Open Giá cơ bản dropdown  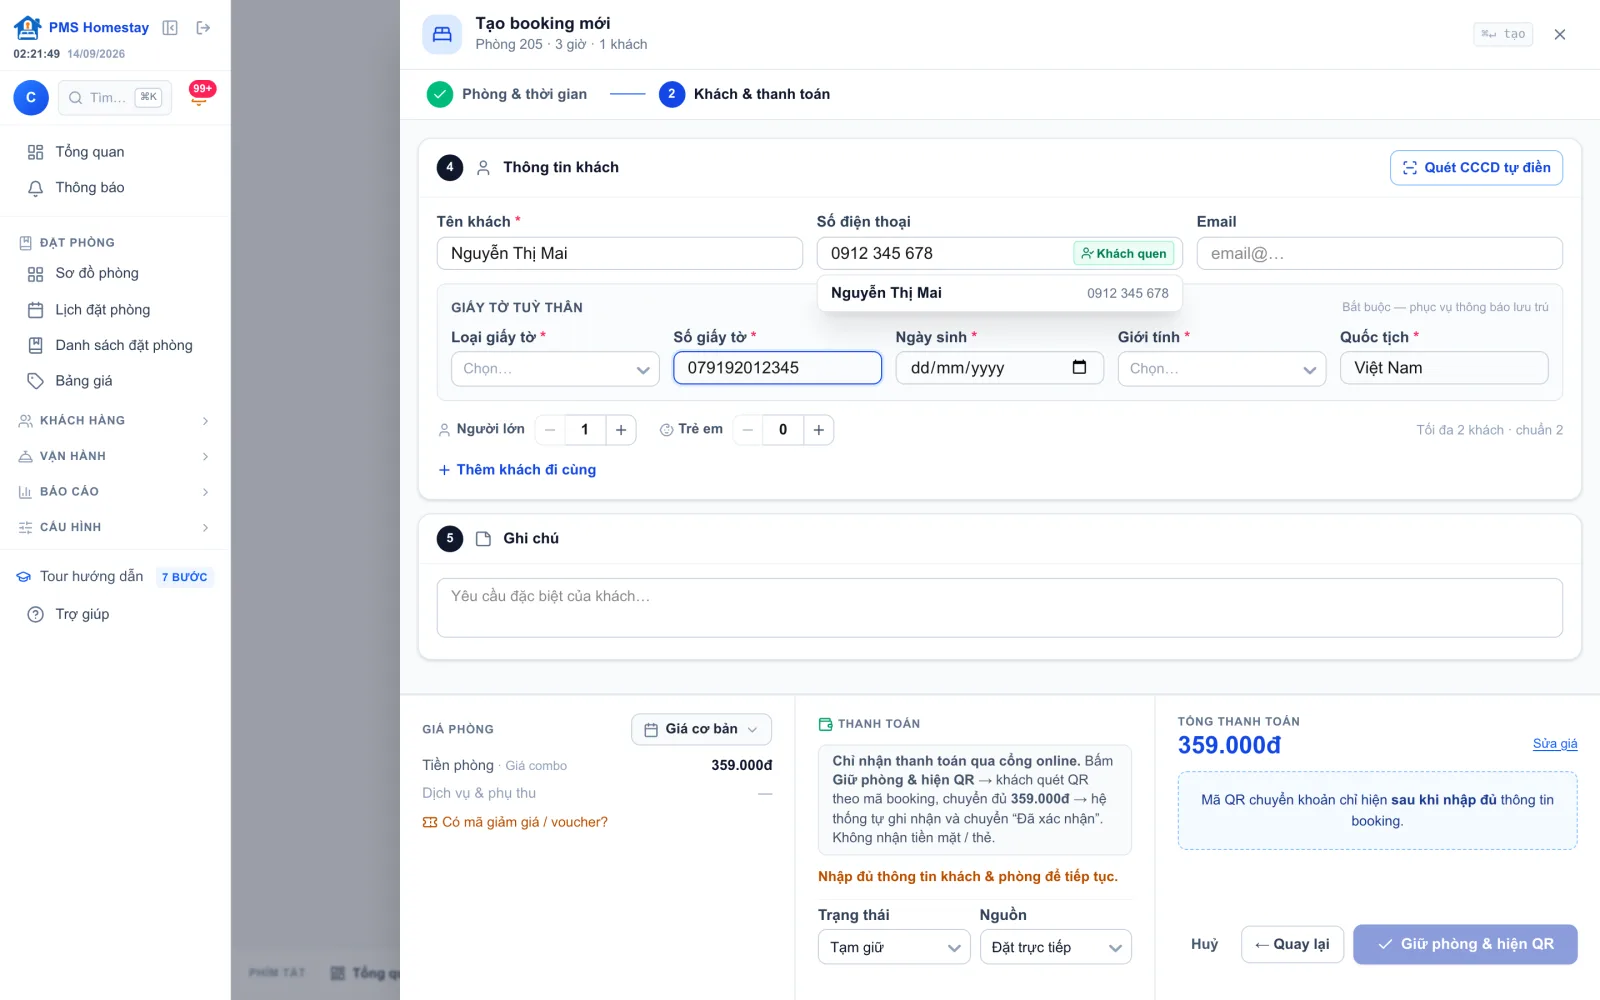coord(701,729)
